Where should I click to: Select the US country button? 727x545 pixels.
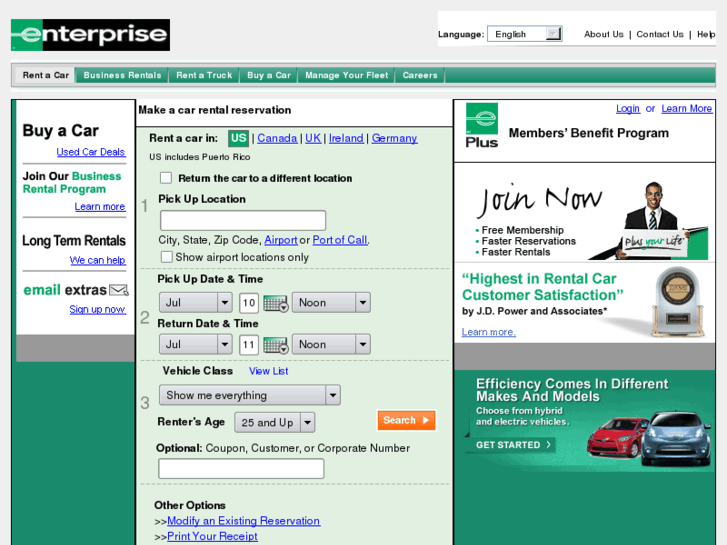tap(238, 138)
